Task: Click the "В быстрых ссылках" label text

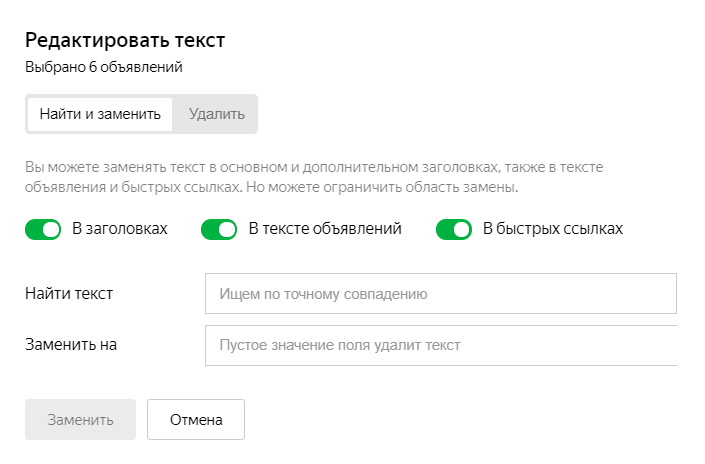Action: 552,229
